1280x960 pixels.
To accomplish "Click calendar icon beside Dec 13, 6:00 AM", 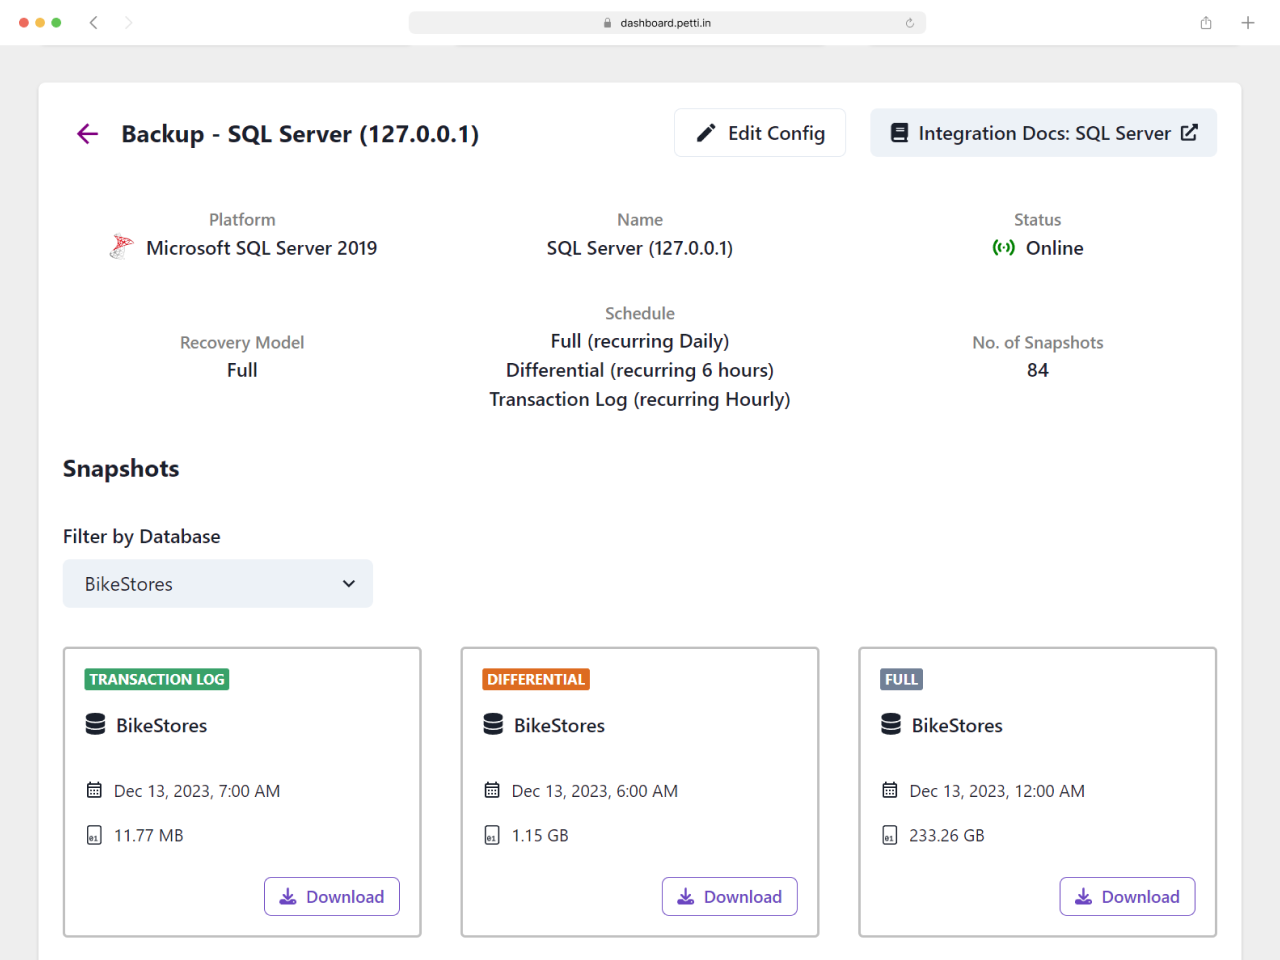I will (492, 790).
